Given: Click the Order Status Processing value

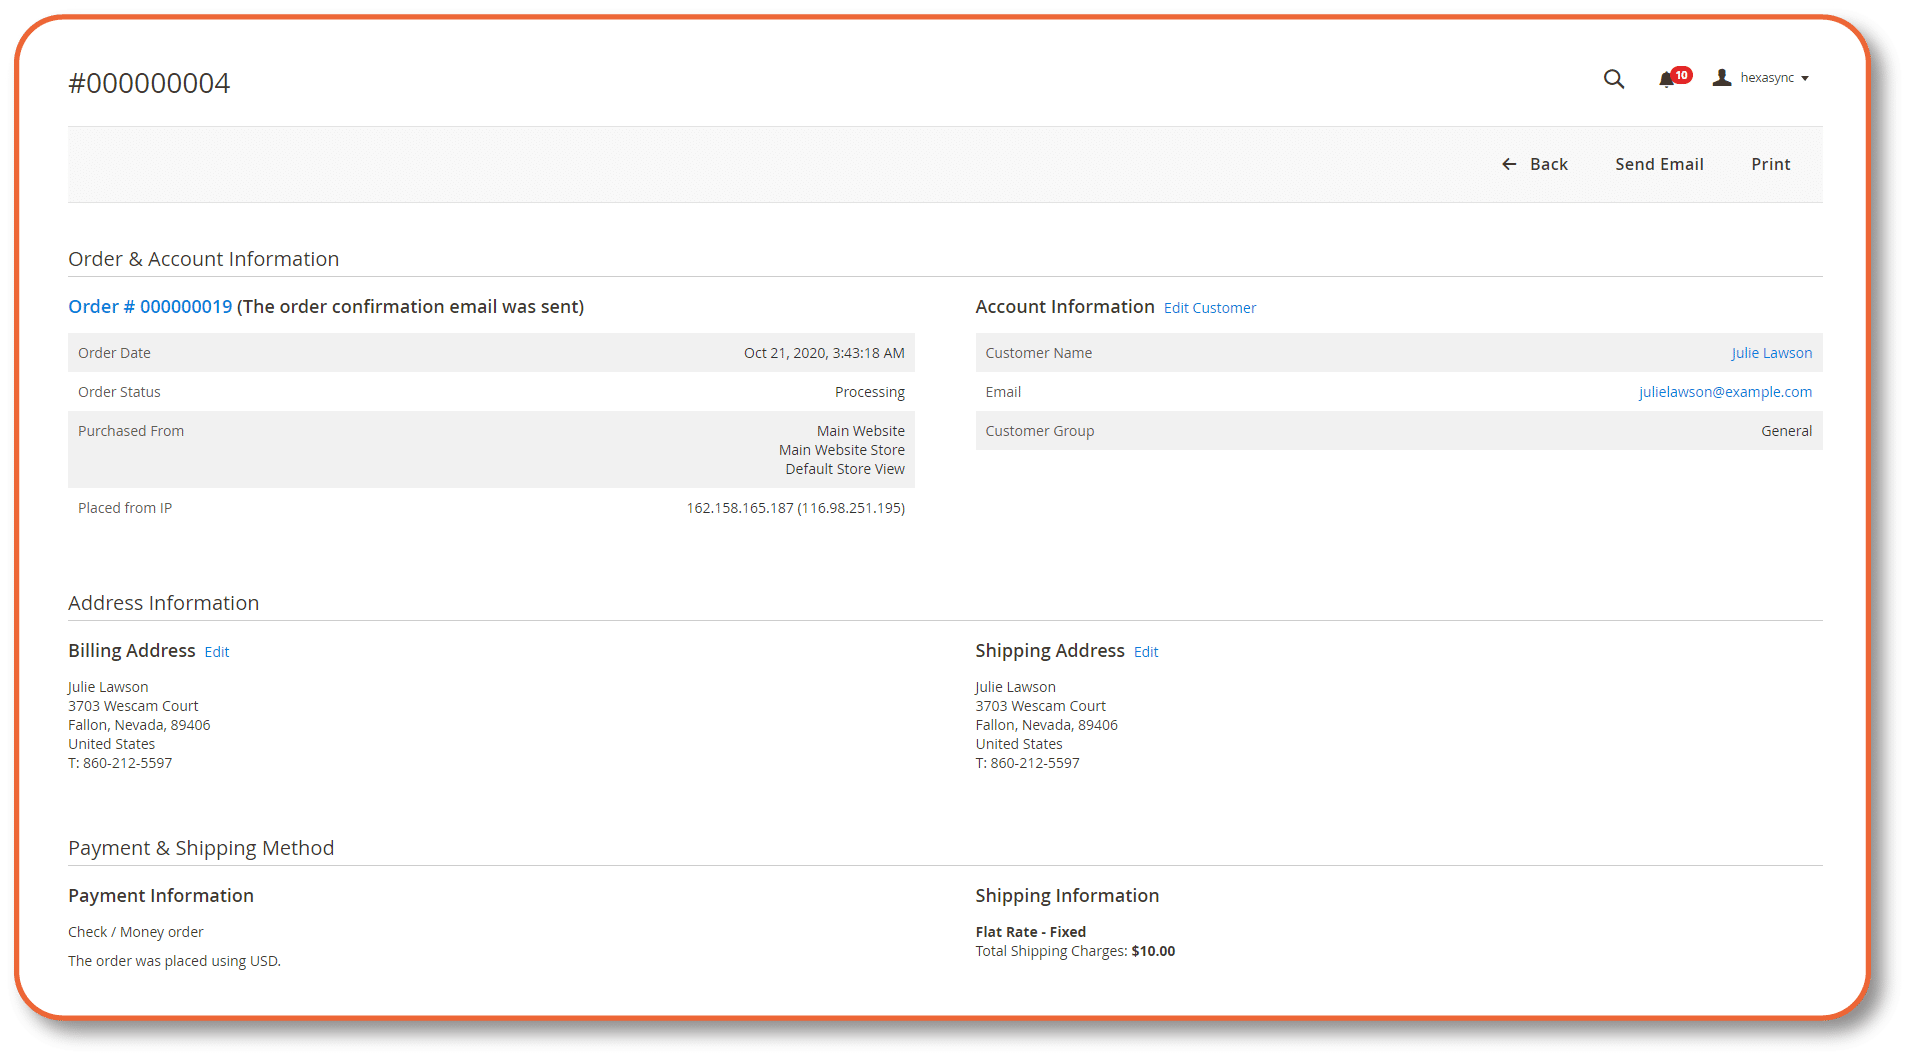Looking at the screenshot, I should click(x=869, y=391).
